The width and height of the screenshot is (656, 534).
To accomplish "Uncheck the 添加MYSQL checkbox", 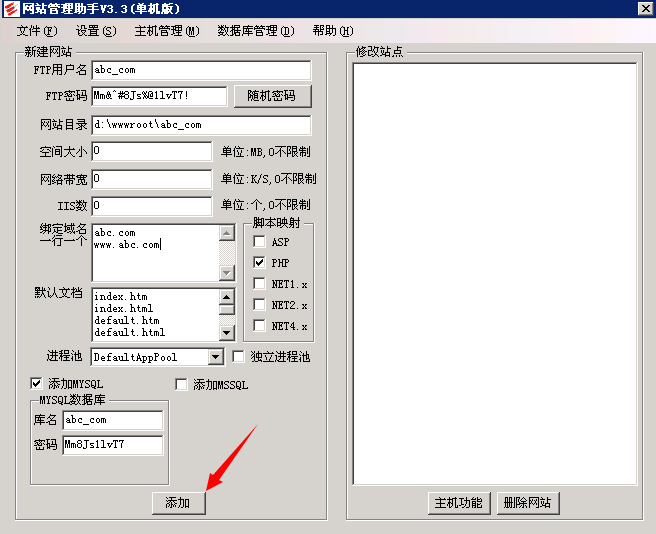I will click(x=36, y=383).
